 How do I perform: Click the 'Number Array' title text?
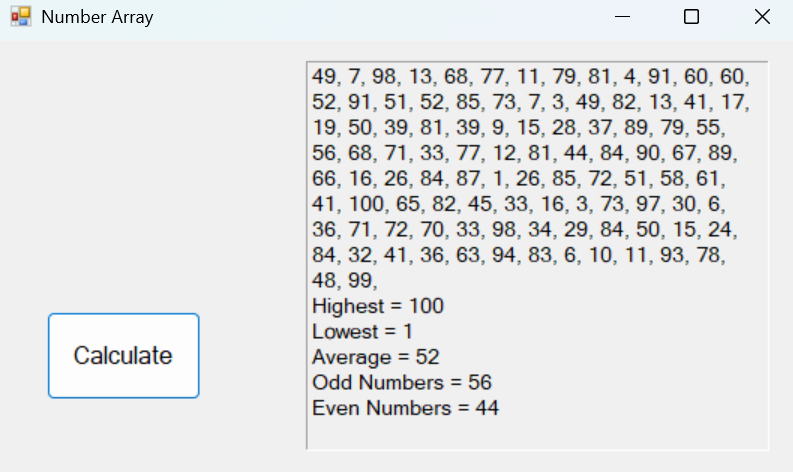[x=97, y=17]
